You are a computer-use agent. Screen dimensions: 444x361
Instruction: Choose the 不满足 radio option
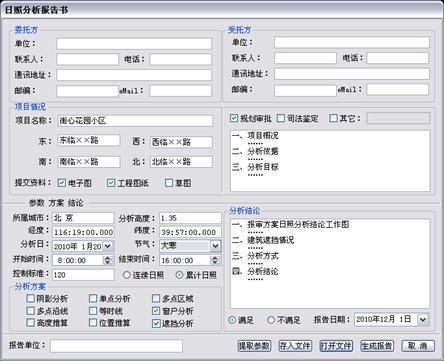tap(271, 320)
